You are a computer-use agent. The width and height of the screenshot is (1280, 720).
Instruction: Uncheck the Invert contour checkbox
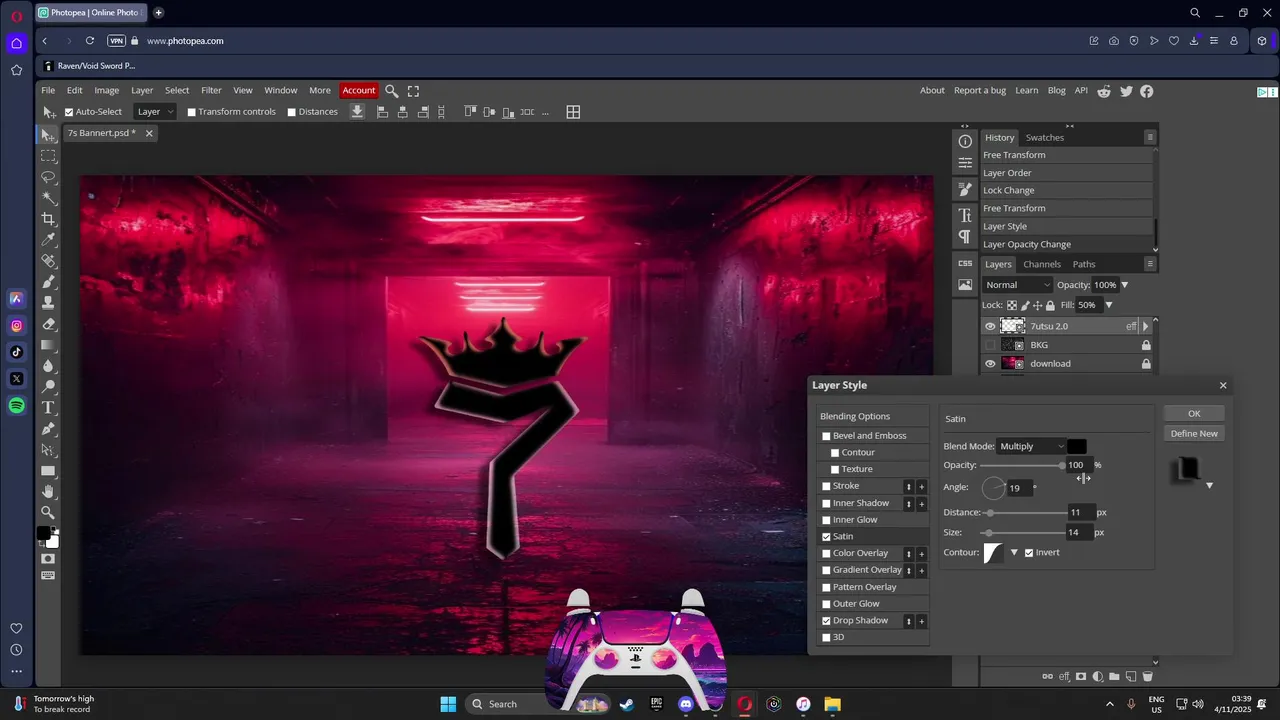click(1029, 553)
